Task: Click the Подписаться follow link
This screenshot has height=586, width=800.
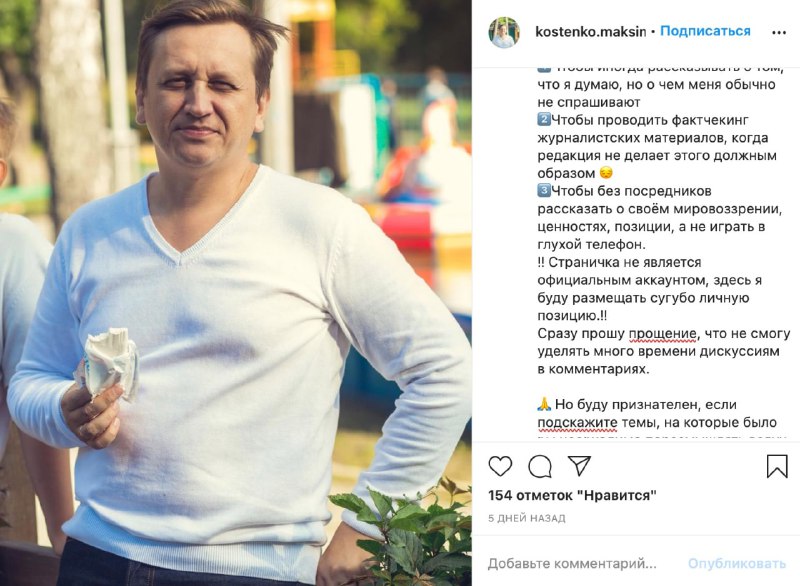Action: pyautogui.click(x=705, y=31)
